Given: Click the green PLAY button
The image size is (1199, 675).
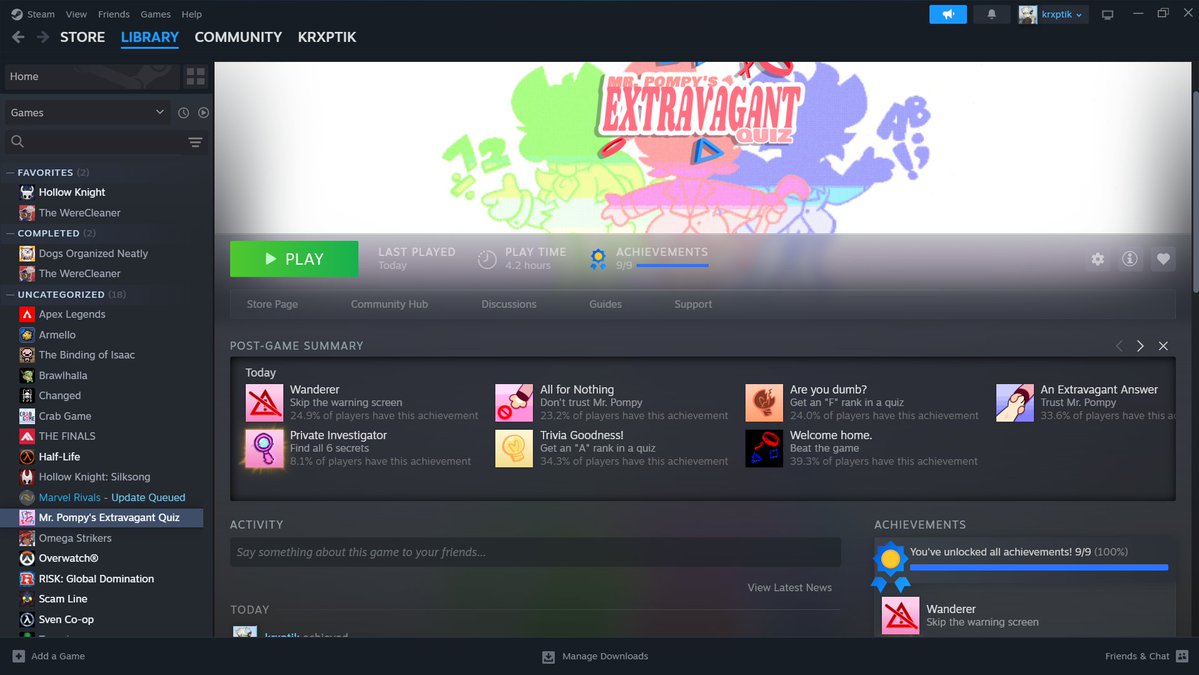Looking at the screenshot, I should (294, 259).
